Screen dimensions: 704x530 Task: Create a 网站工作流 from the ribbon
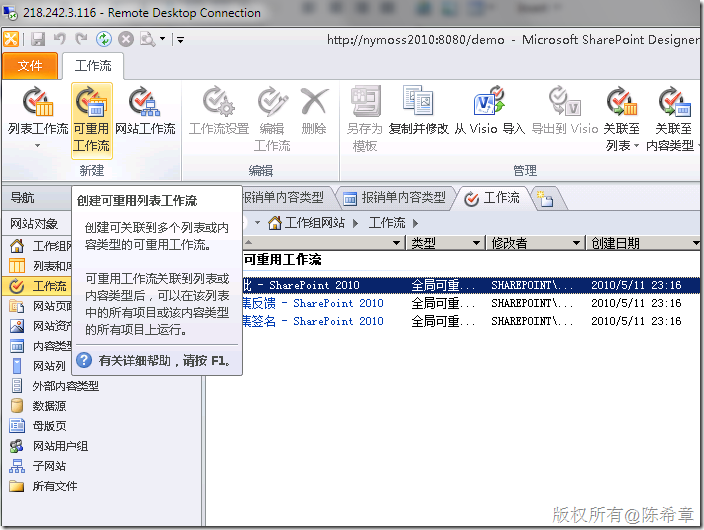tap(145, 111)
